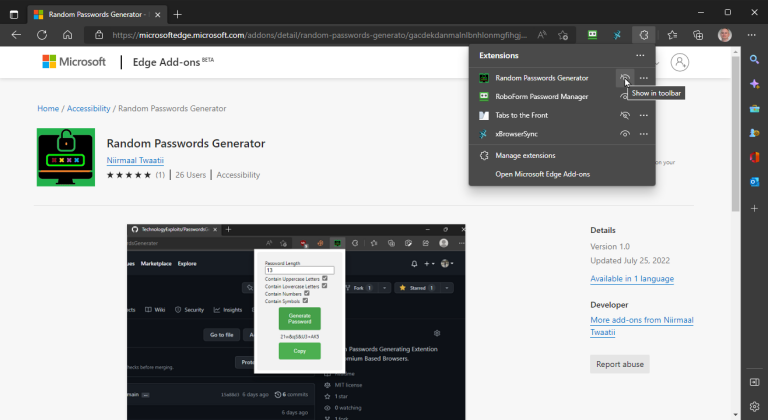Show Random Passwords Generator in toolbar
This screenshot has width=768, height=420.
[624, 78]
